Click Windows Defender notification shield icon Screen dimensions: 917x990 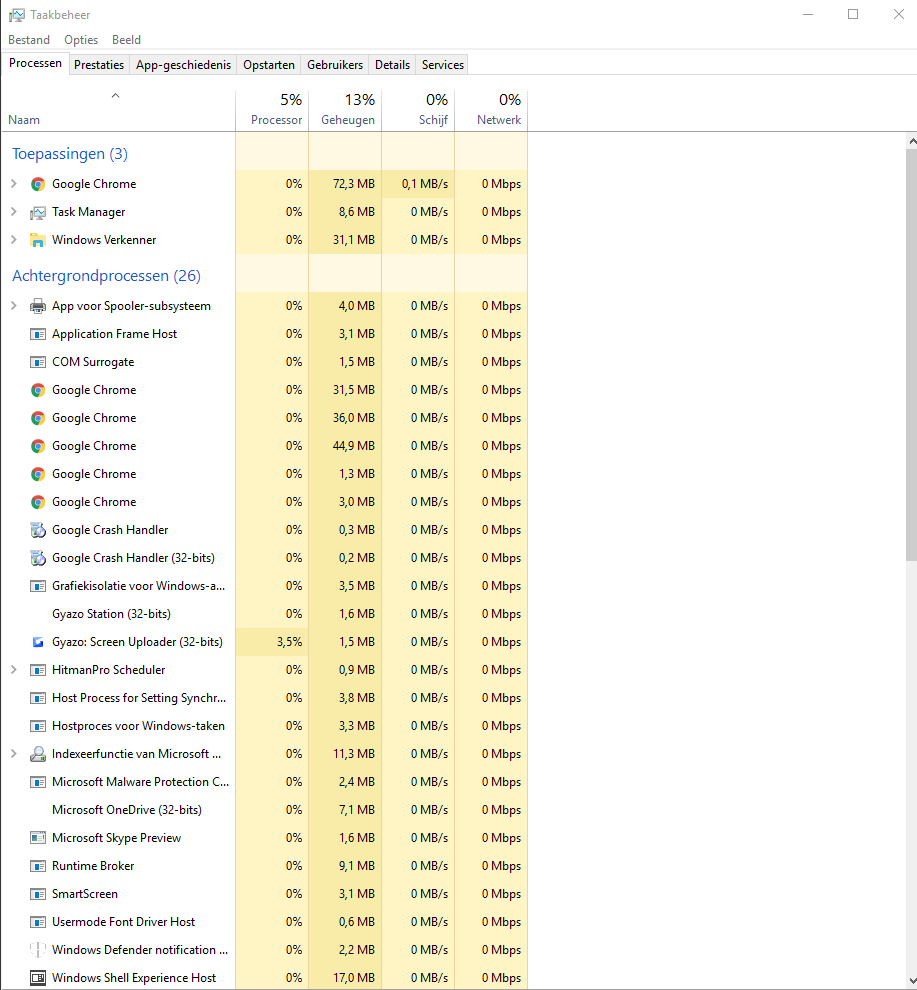pyautogui.click(x=38, y=950)
